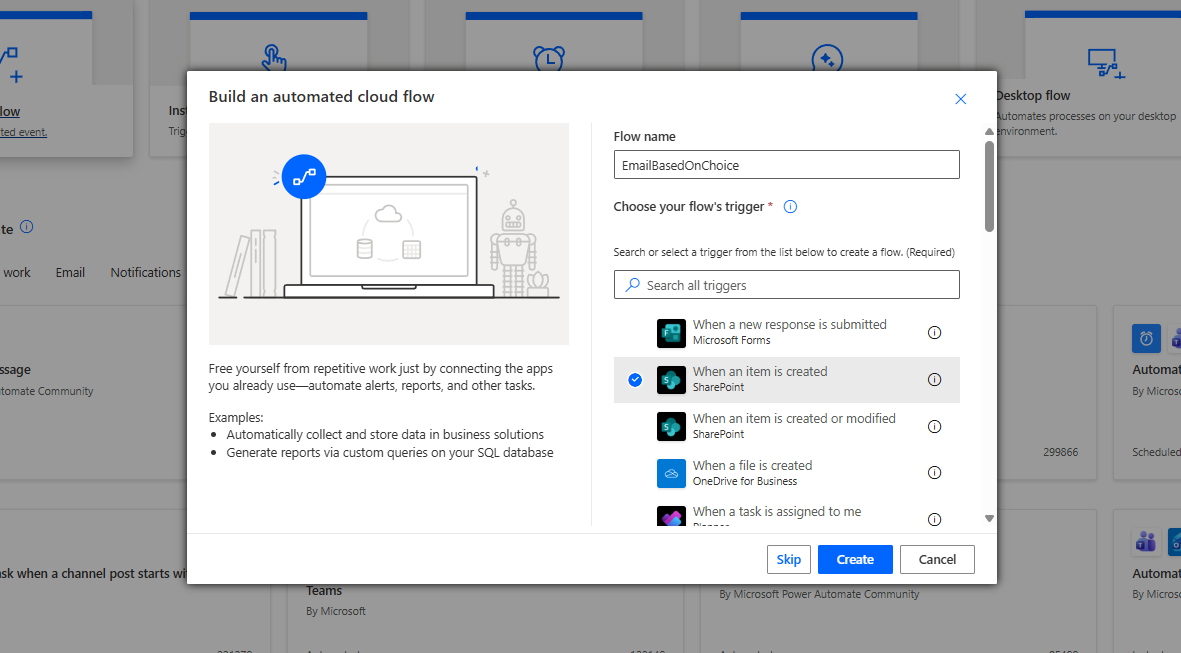Select the When a file is created trigger

[752, 466]
